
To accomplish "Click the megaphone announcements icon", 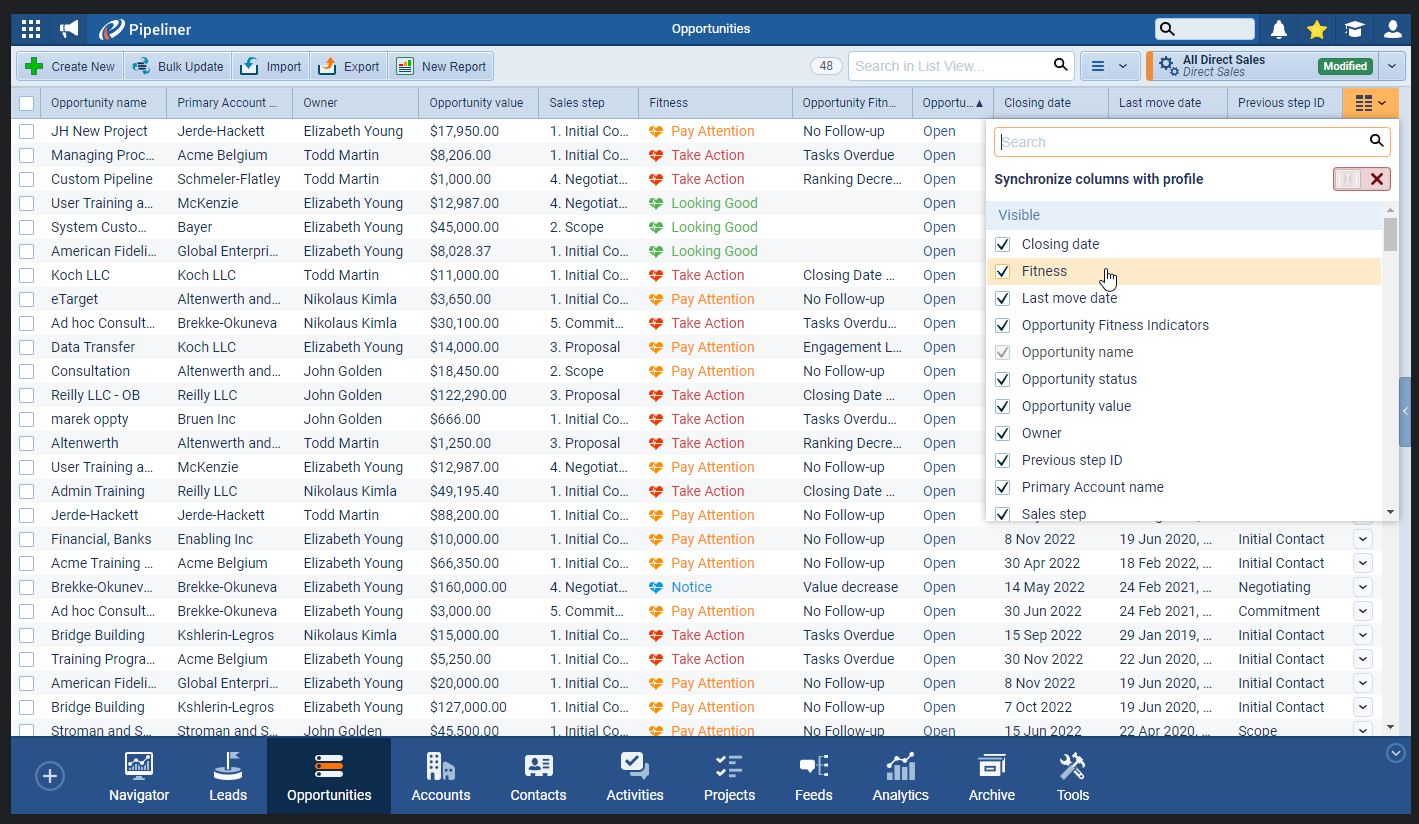I will click(x=69, y=29).
